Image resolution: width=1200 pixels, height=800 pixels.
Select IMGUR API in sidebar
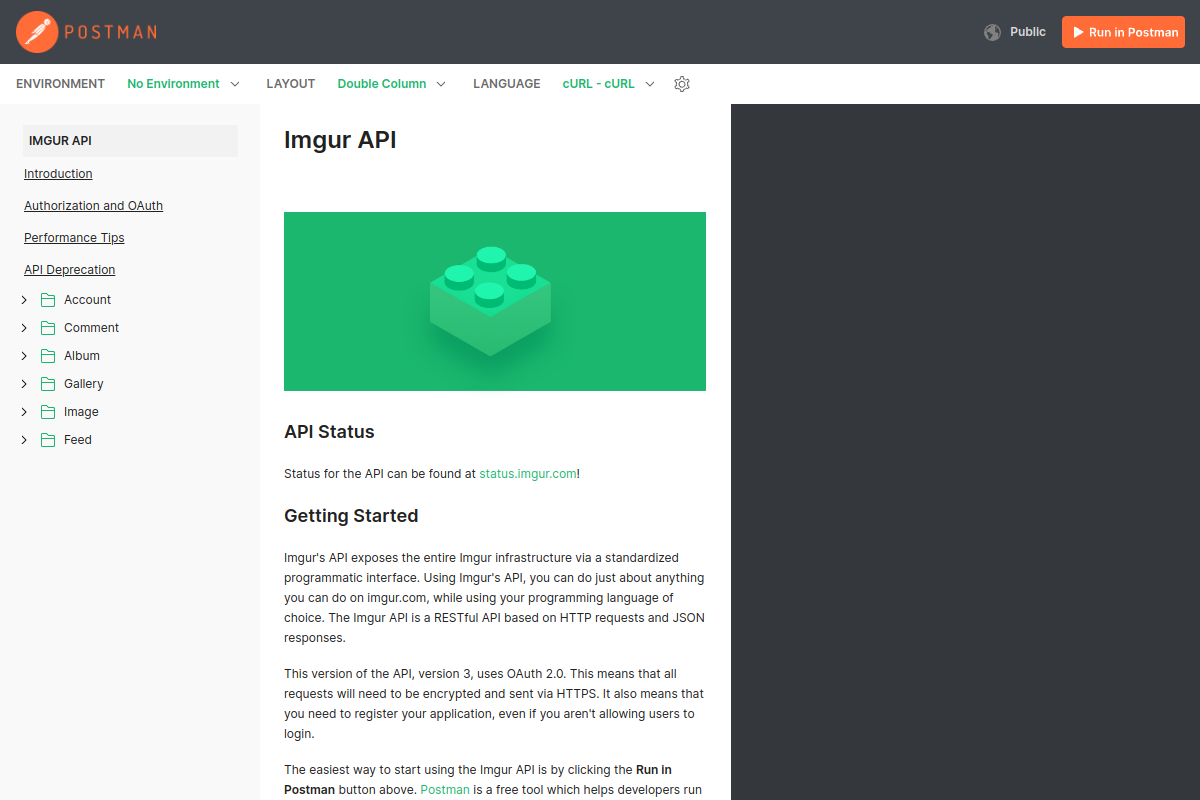coord(130,141)
